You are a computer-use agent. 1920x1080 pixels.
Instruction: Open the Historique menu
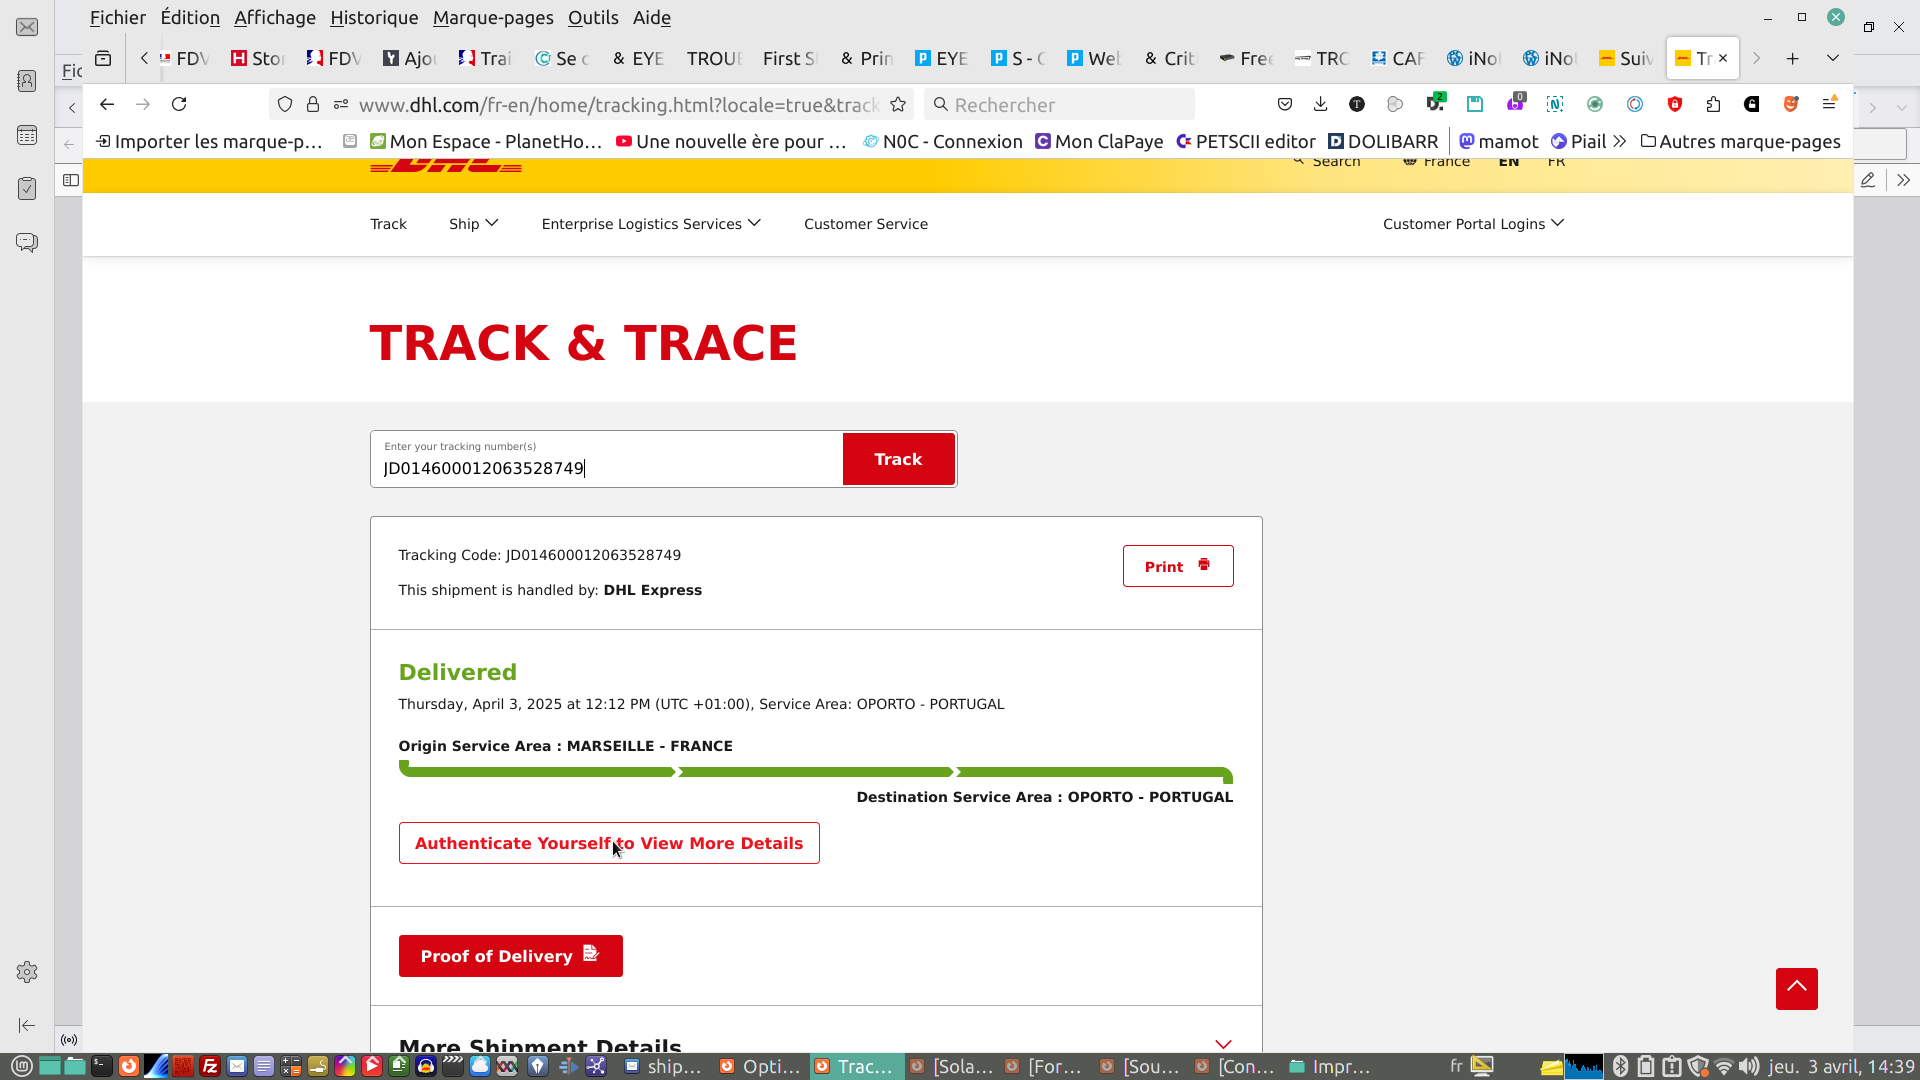(x=374, y=17)
